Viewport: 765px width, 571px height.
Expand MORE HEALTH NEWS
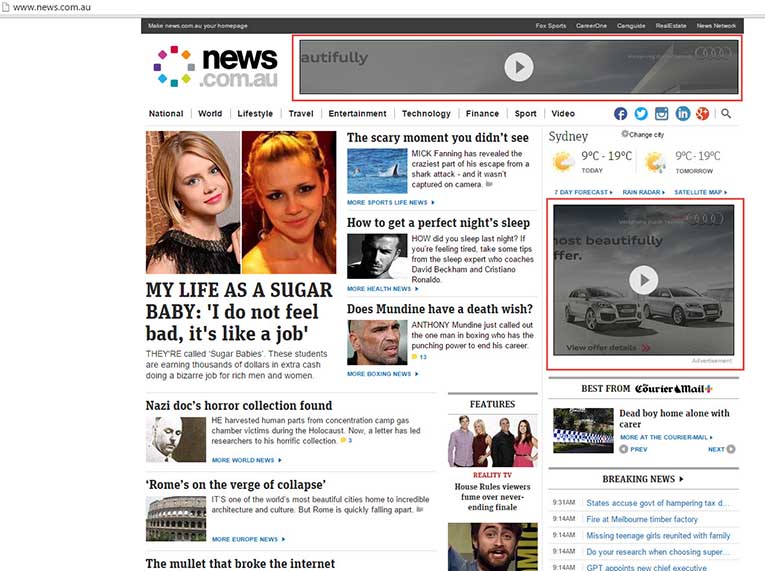[382, 289]
